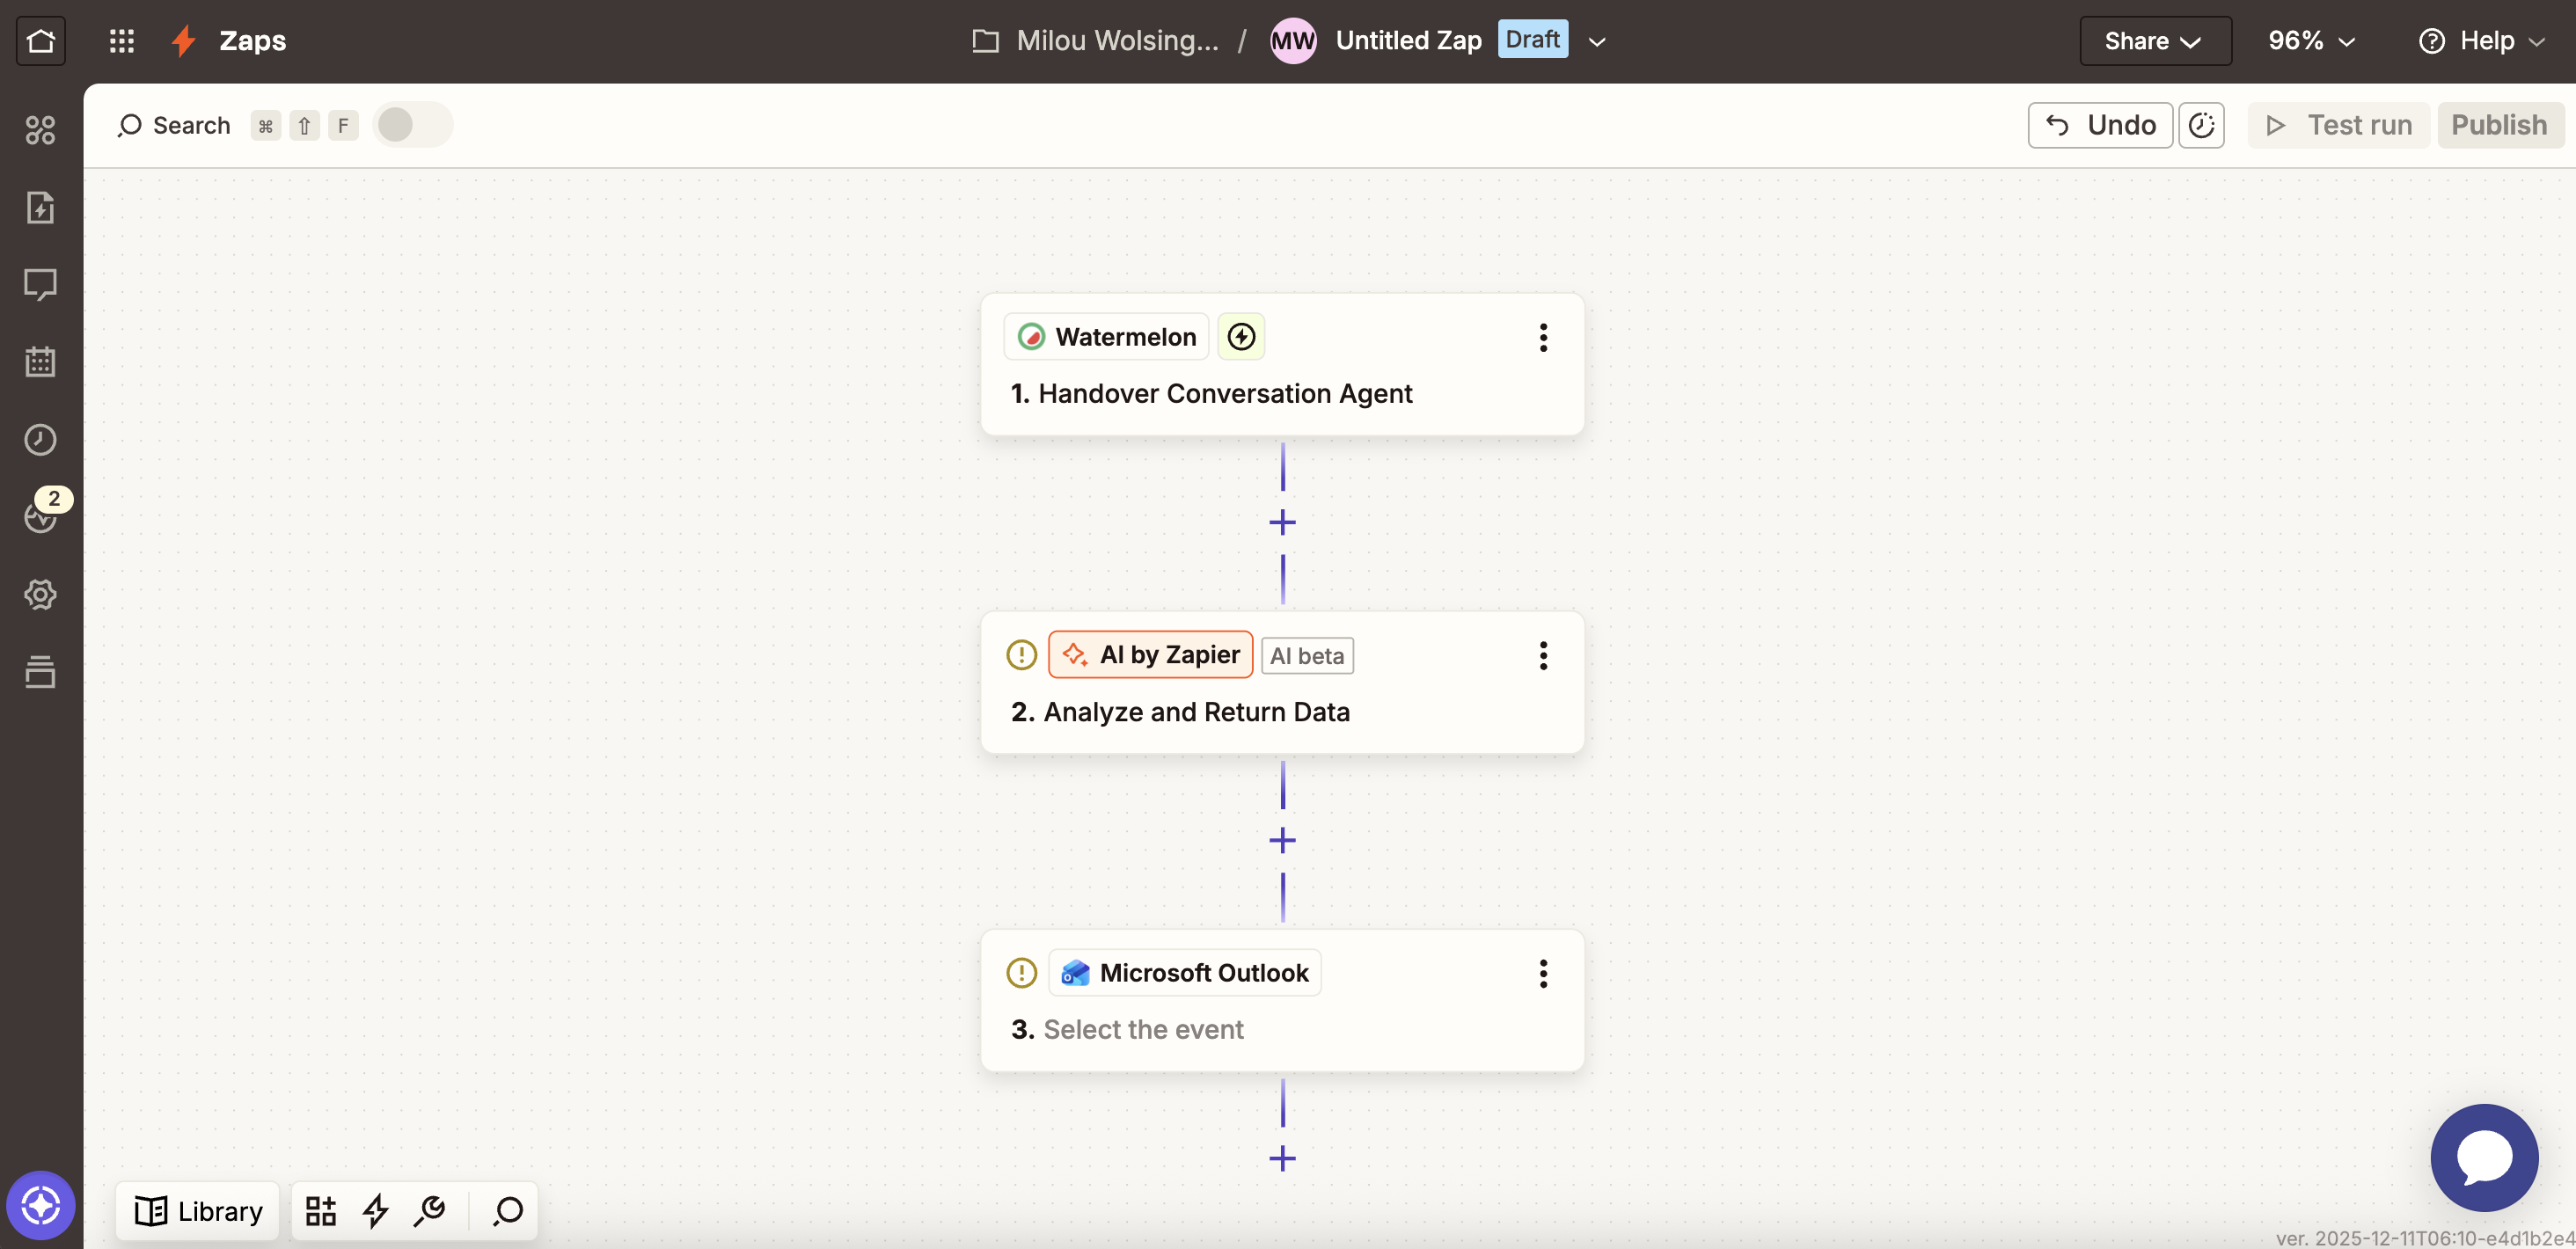This screenshot has width=2576, height=1249.
Task: Open the Library panel button
Action: [198, 1211]
